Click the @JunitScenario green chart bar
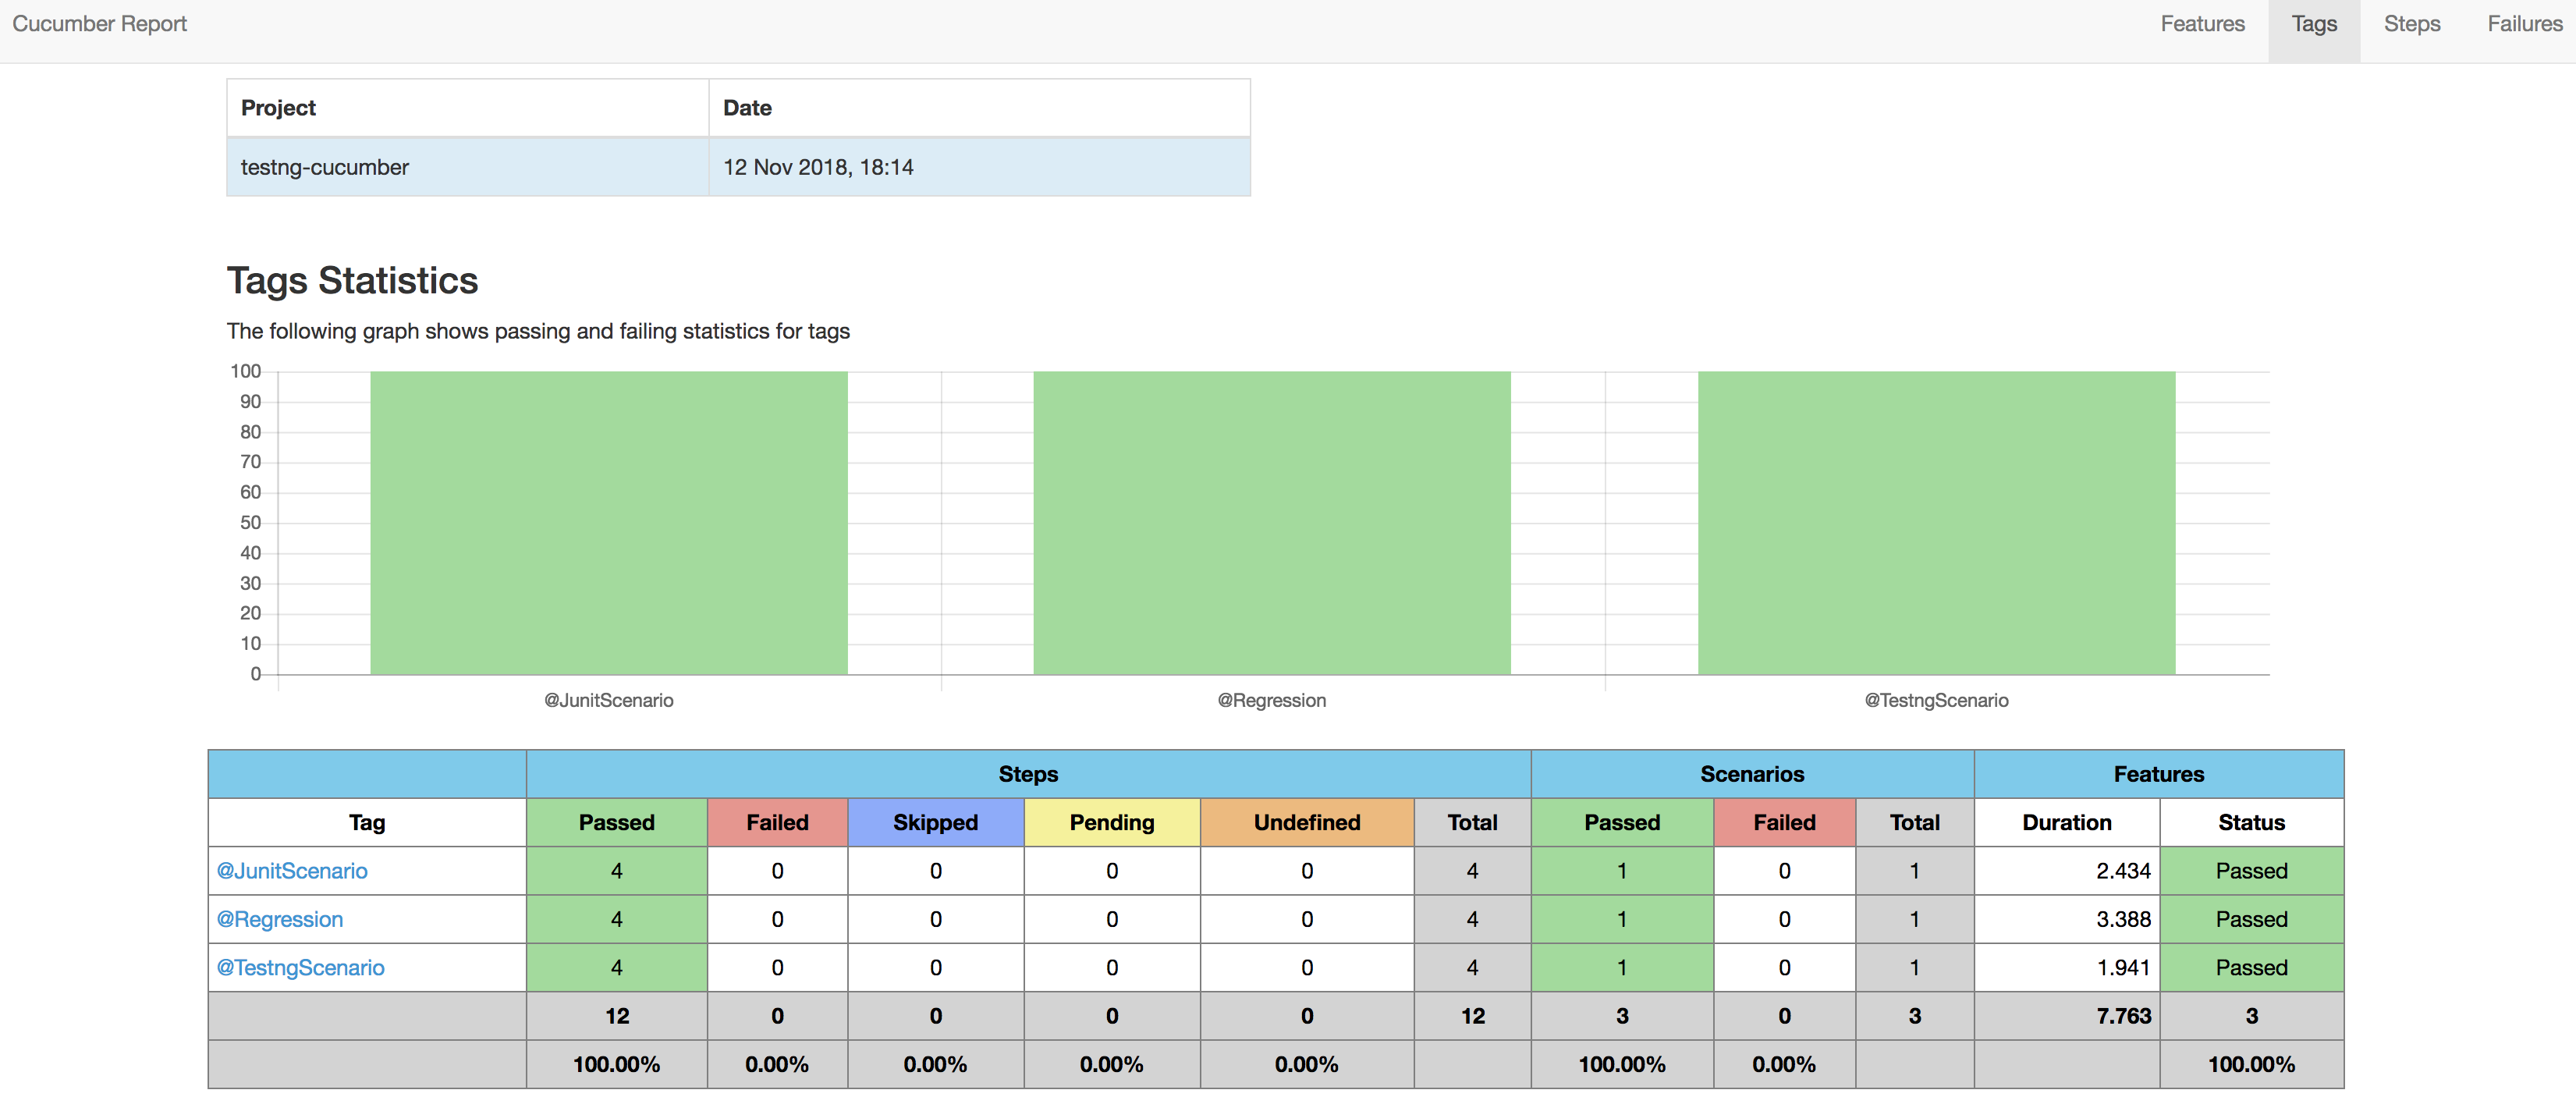The height and width of the screenshot is (1097, 2576). pyautogui.click(x=608, y=523)
